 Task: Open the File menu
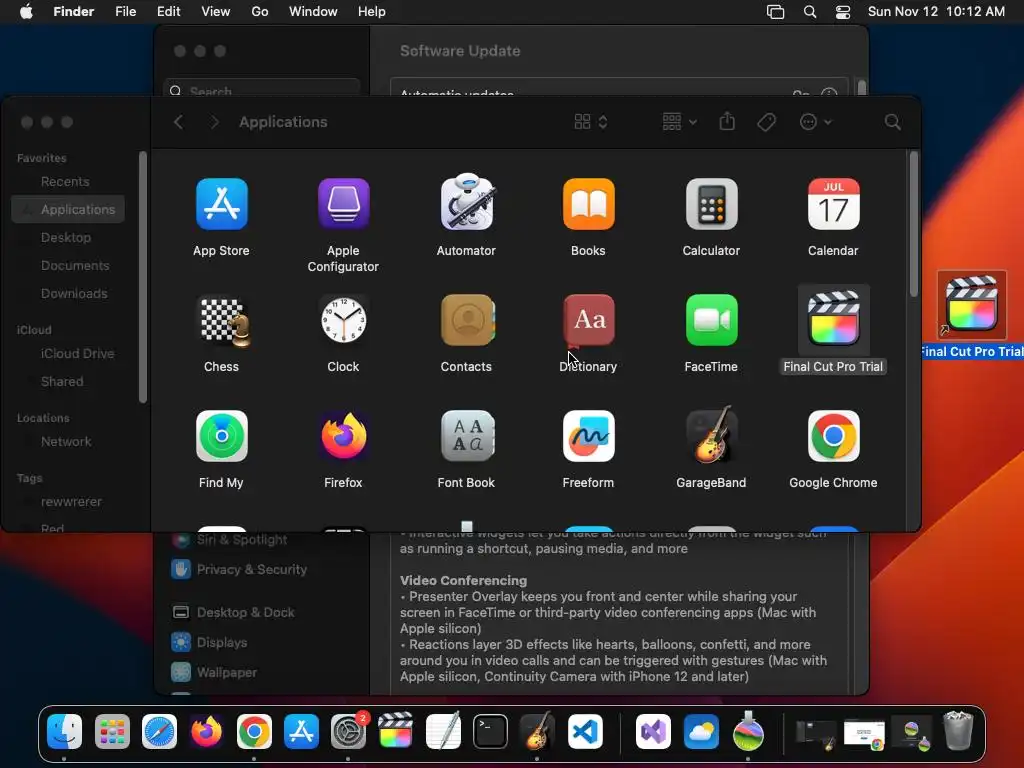pos(125,12)
